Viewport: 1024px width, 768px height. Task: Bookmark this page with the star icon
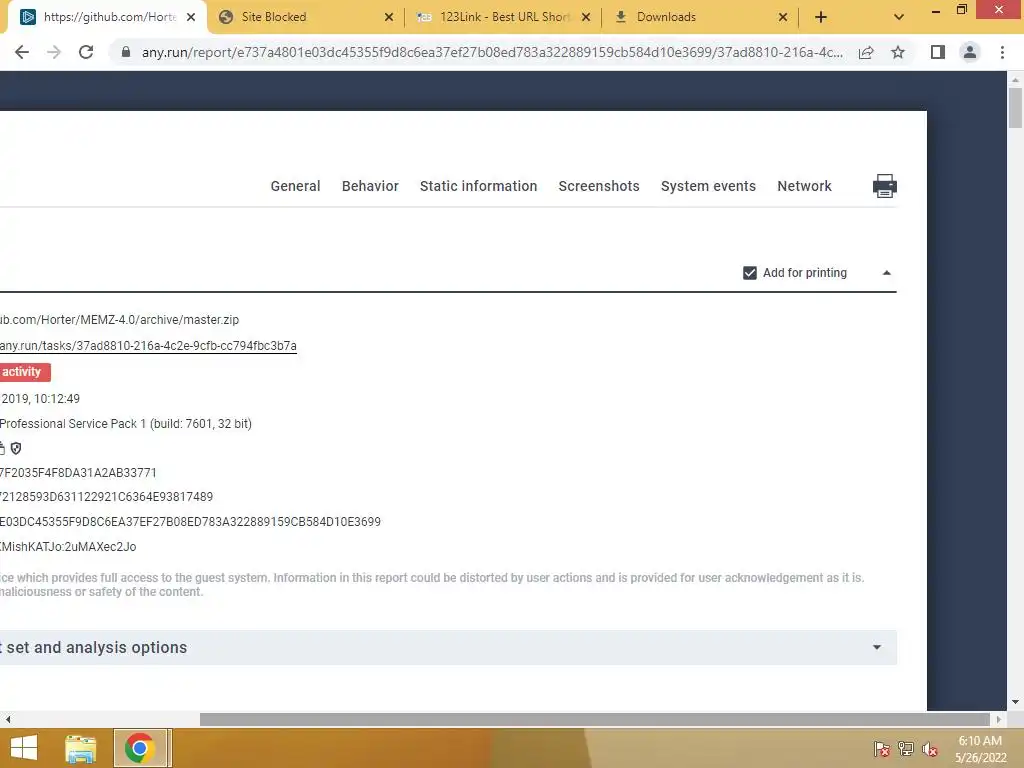[898, 52]
